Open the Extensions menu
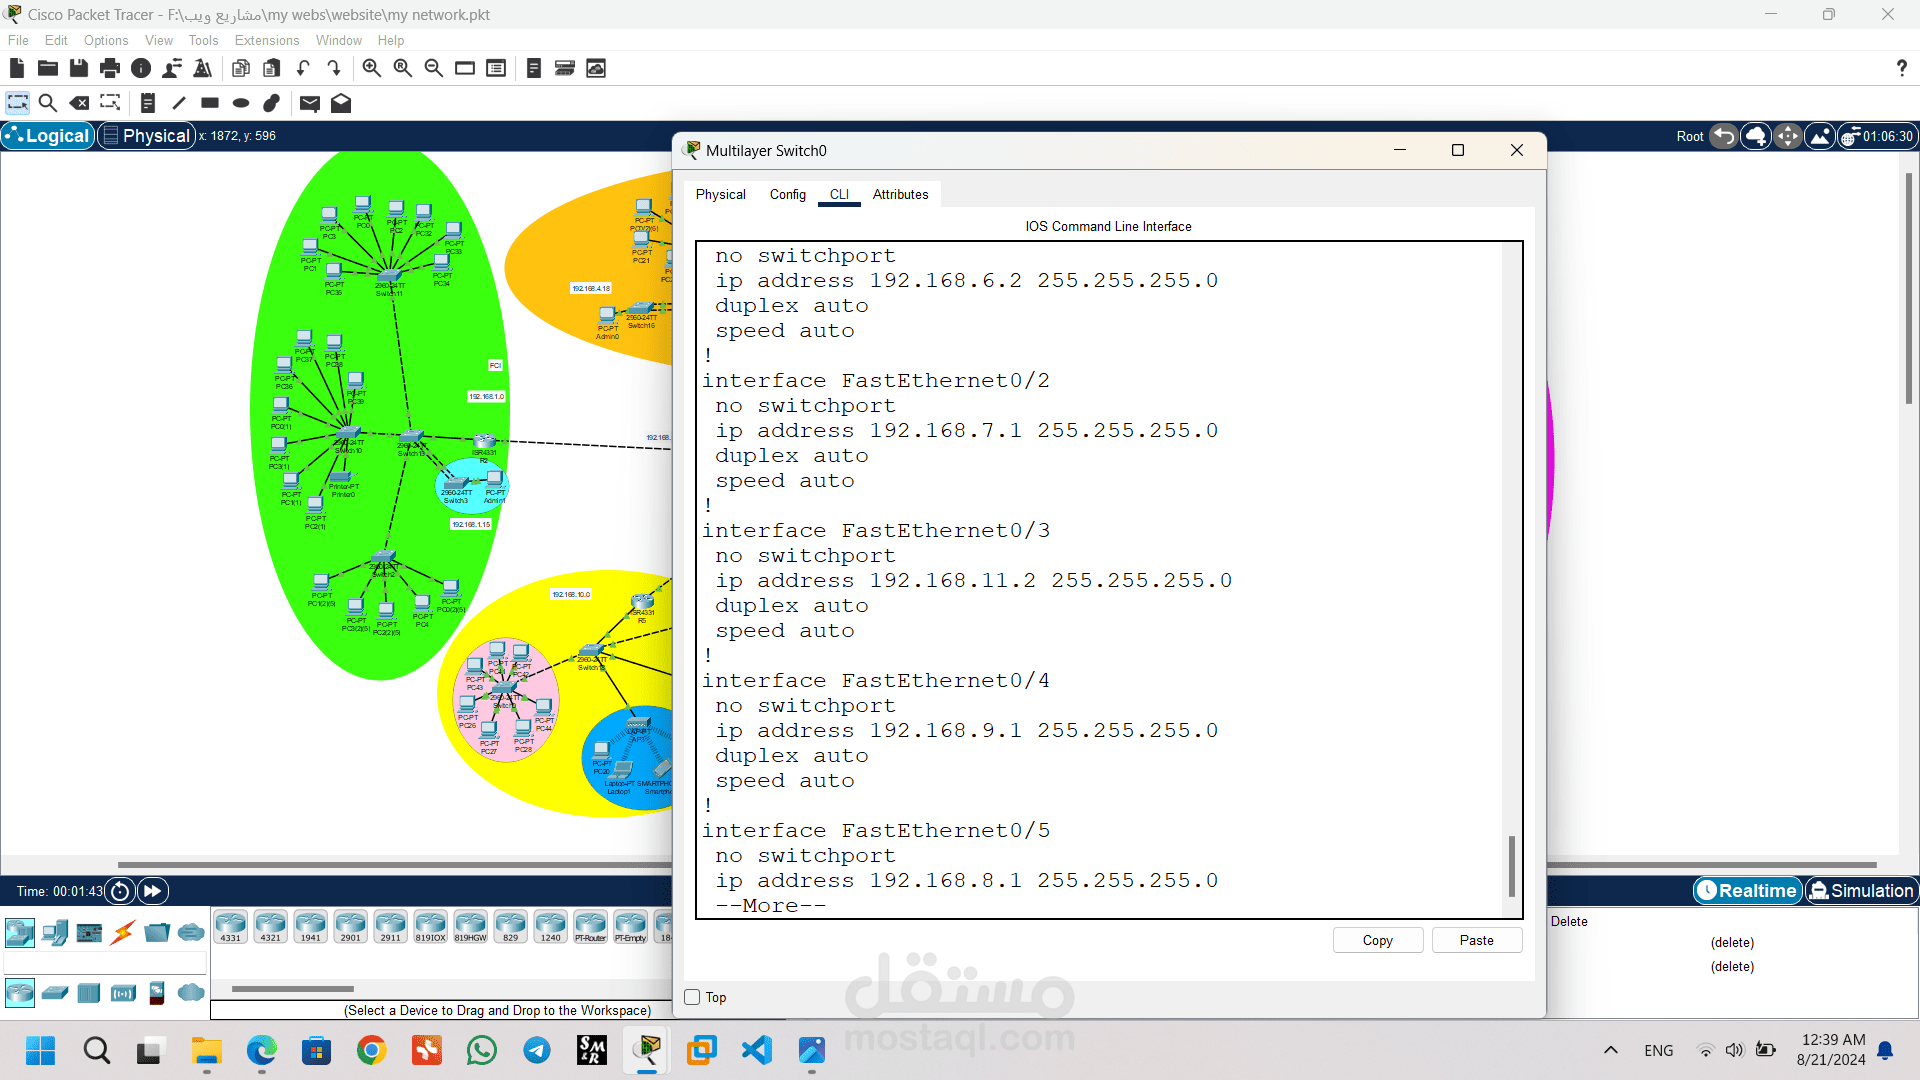This screenshot has height=1080, width=1920. pos(266,40)
